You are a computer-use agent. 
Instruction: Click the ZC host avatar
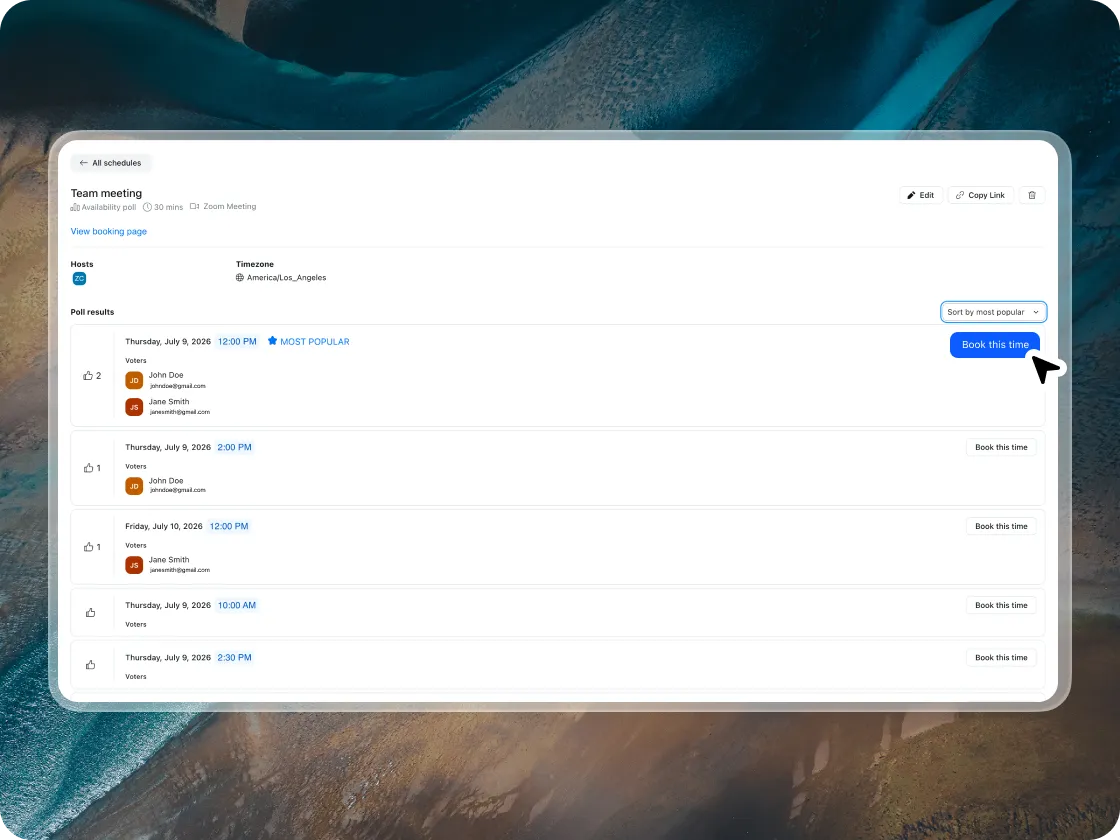coord(79,279)
